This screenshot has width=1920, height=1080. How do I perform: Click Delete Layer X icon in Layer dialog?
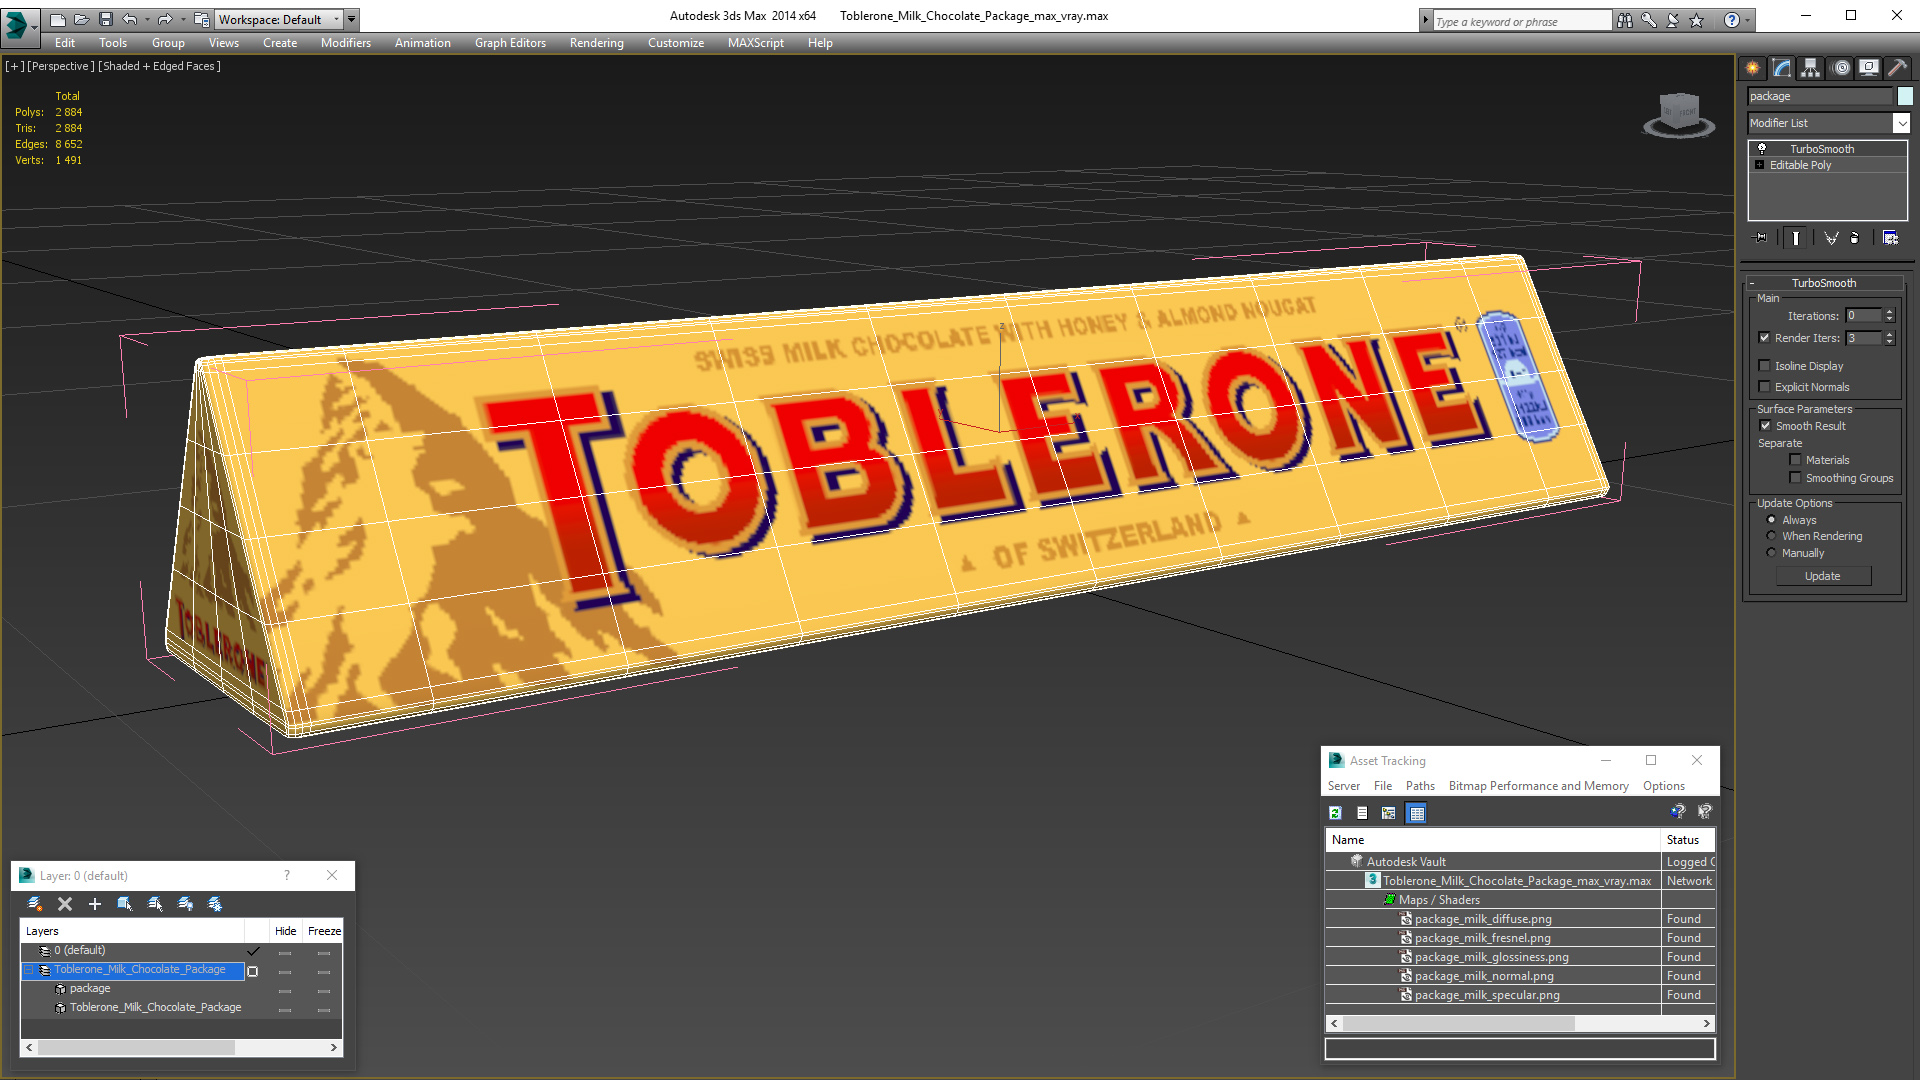pos(65,904)
